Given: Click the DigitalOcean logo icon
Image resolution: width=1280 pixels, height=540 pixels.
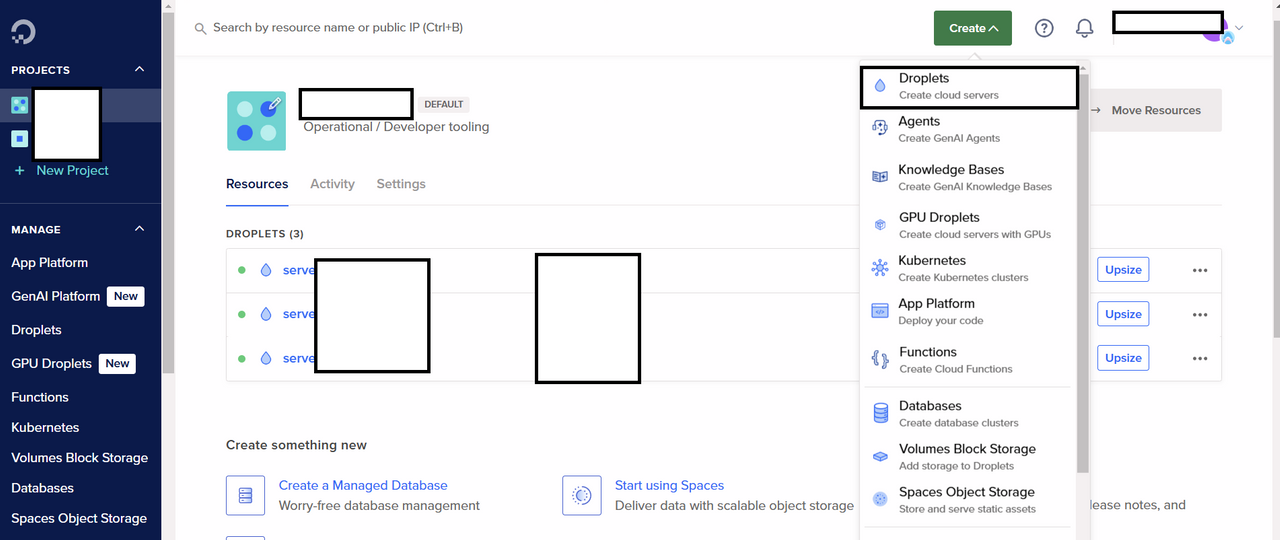Looking at the screenshot, I should tap(23, 31).
